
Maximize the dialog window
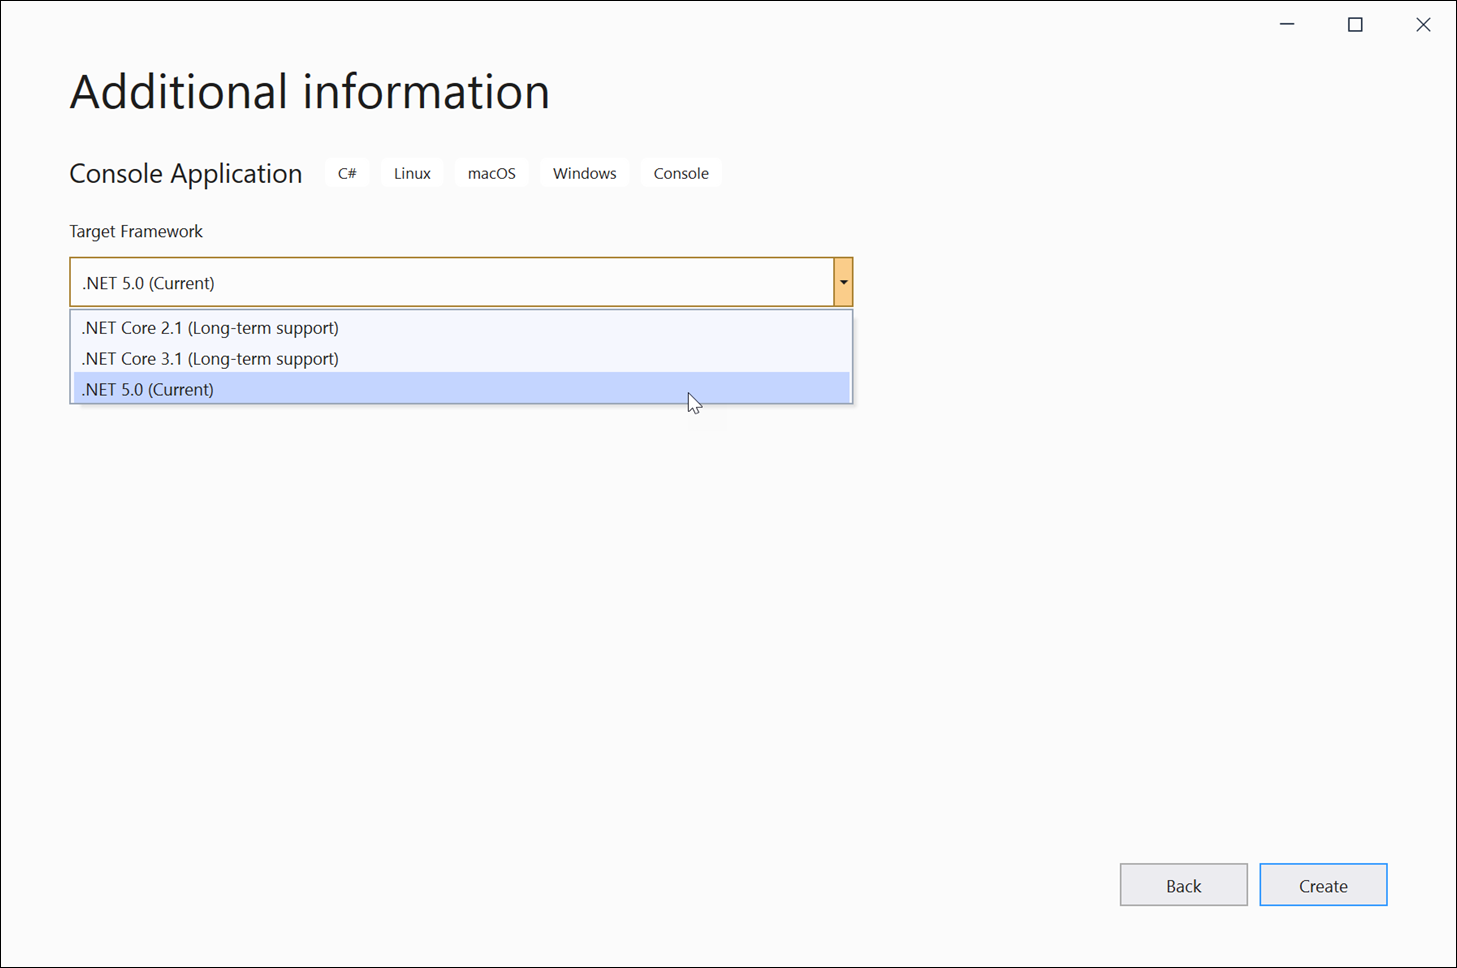click(1355, 25)
